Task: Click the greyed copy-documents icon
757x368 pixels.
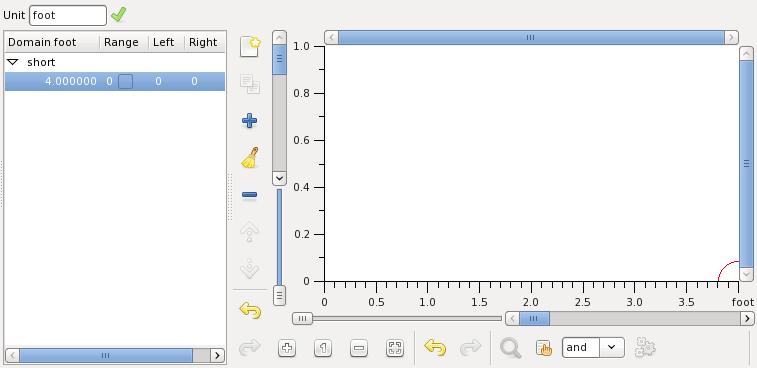Action: click(250, 84)
